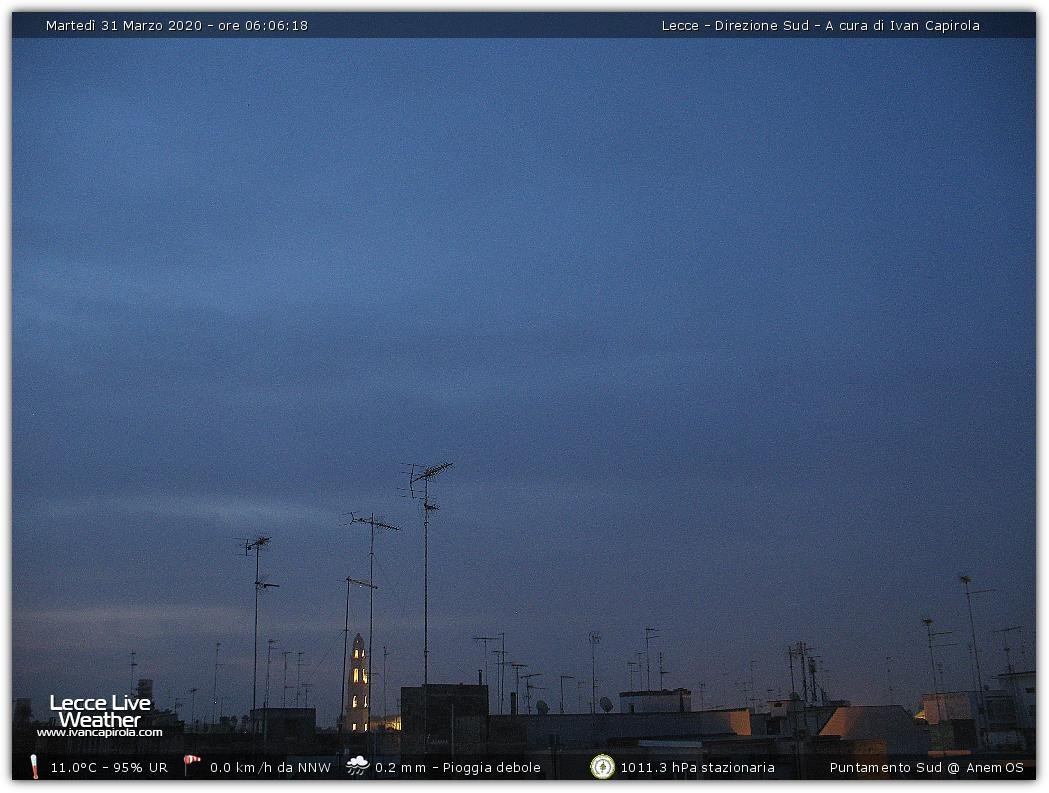1049x793 pixels.
Task: Click the red windsock wind icon
Action: click(x=192, y=765)
